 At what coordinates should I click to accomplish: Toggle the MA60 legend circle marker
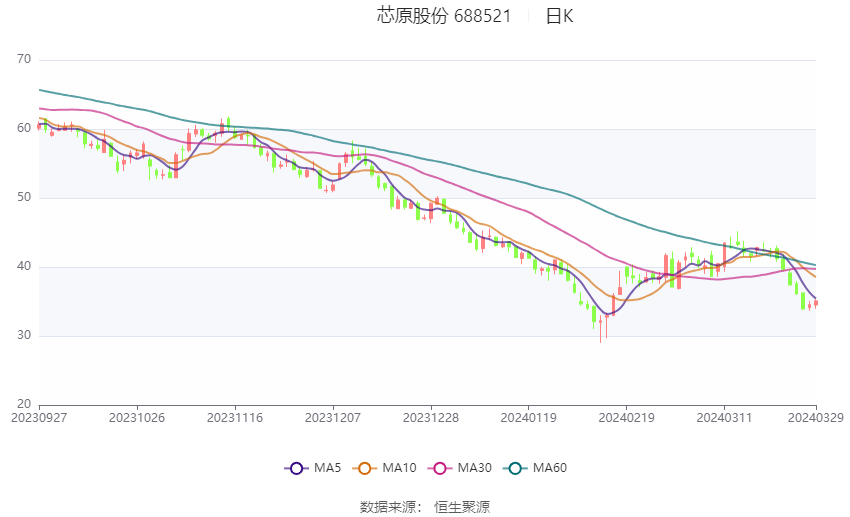pos(515,468)
